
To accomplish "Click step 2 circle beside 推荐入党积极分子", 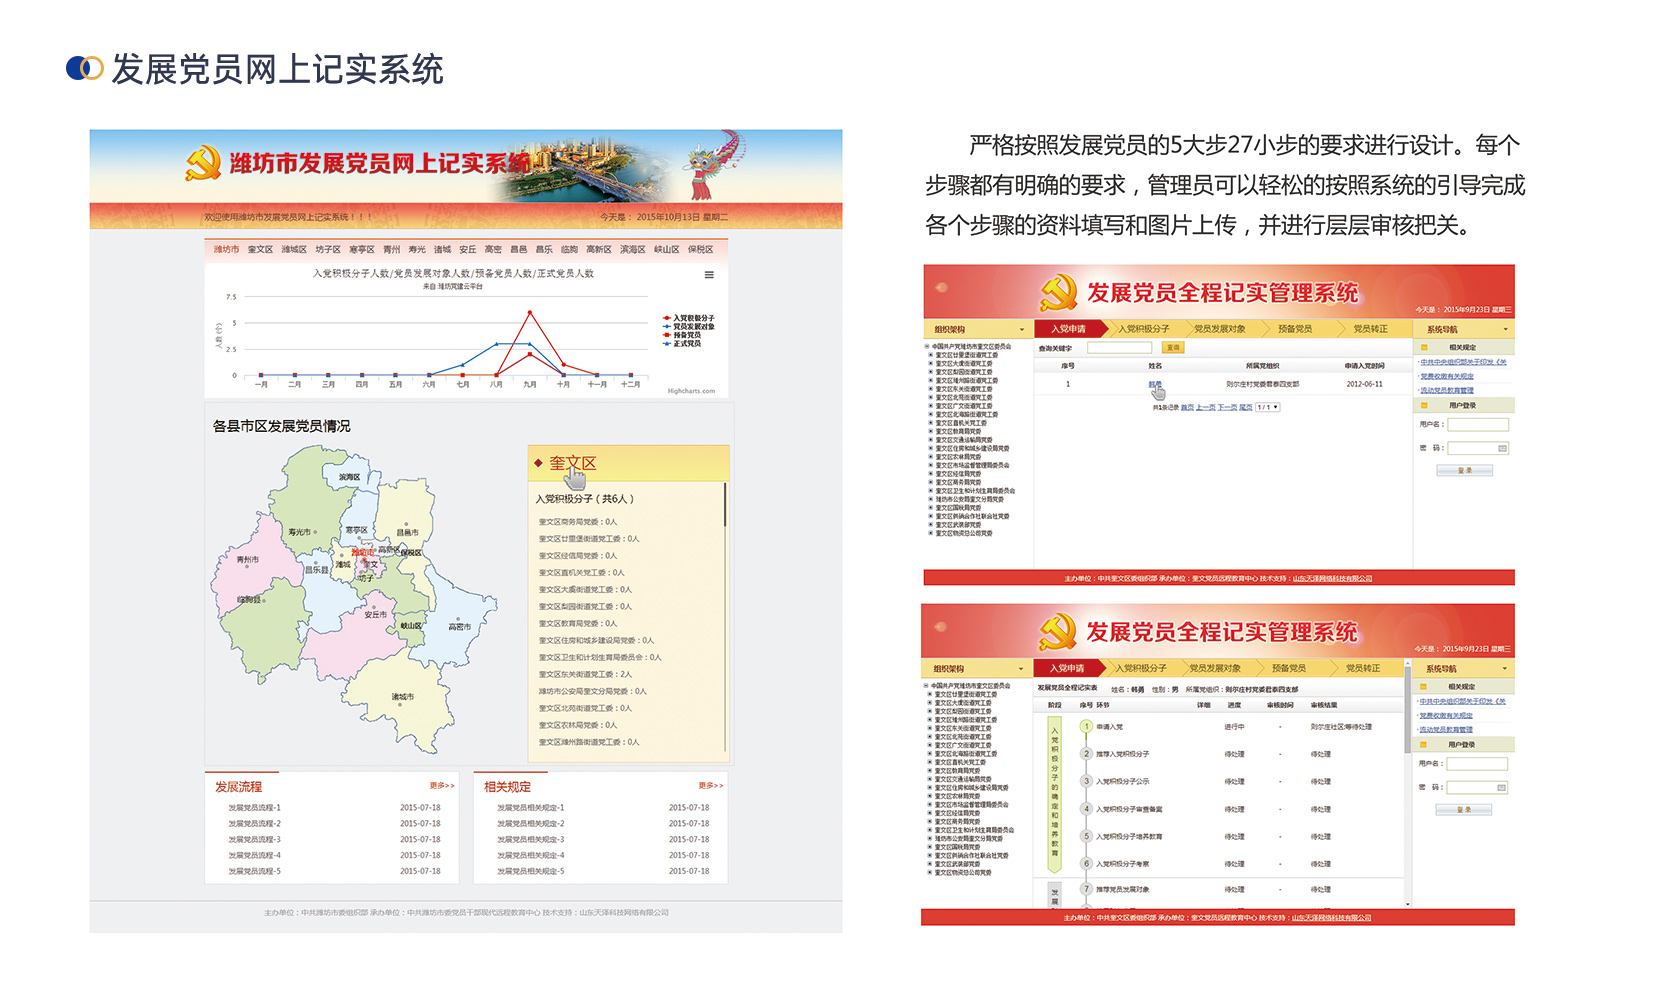I will click(x=1086, y=754).
